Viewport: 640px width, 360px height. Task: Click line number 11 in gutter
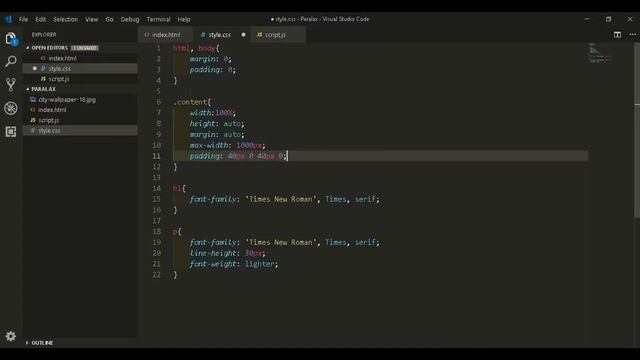click(157, 156)
